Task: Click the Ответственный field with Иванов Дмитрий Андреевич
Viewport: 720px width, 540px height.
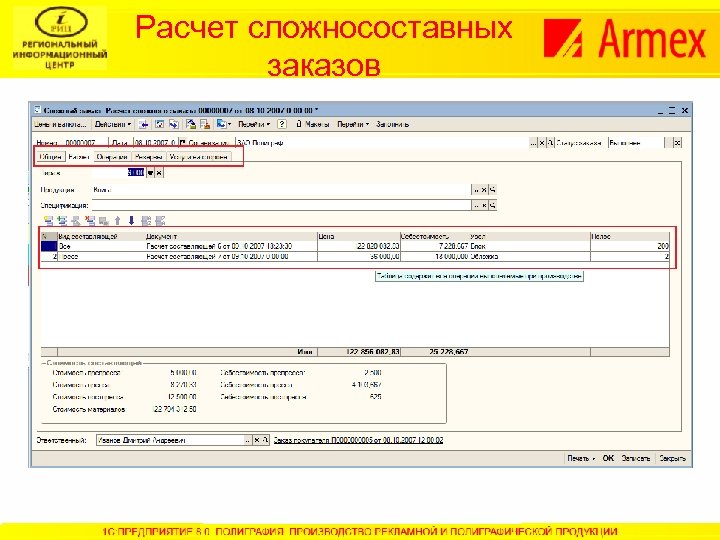Action: tap(170, 440)
